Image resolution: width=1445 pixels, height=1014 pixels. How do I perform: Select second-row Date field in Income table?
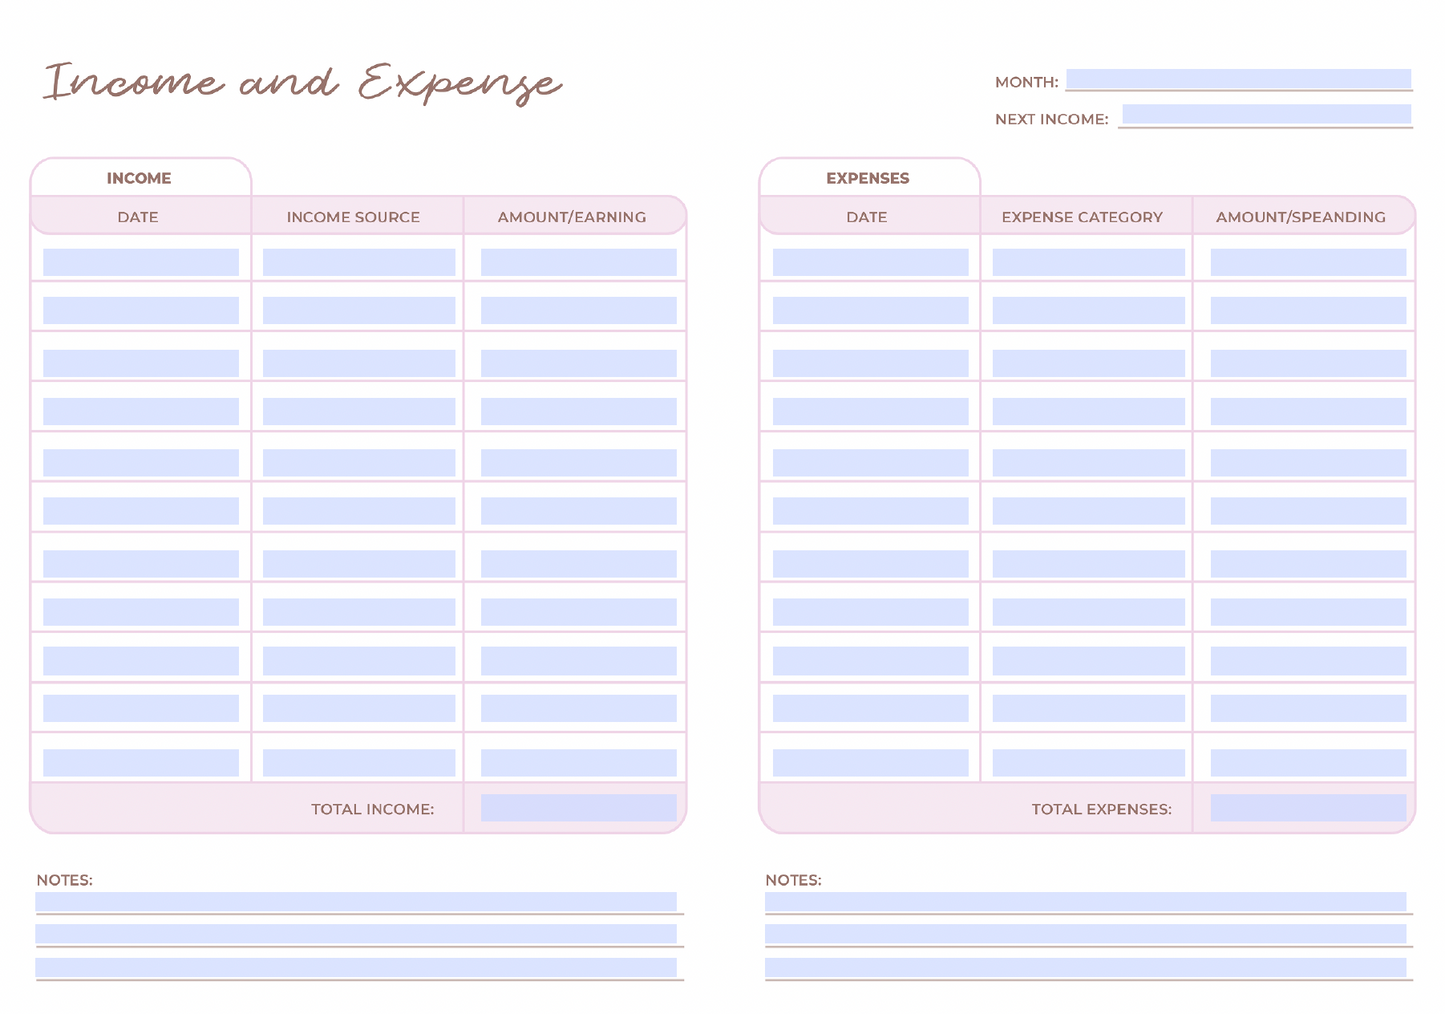tap(141, 311)
